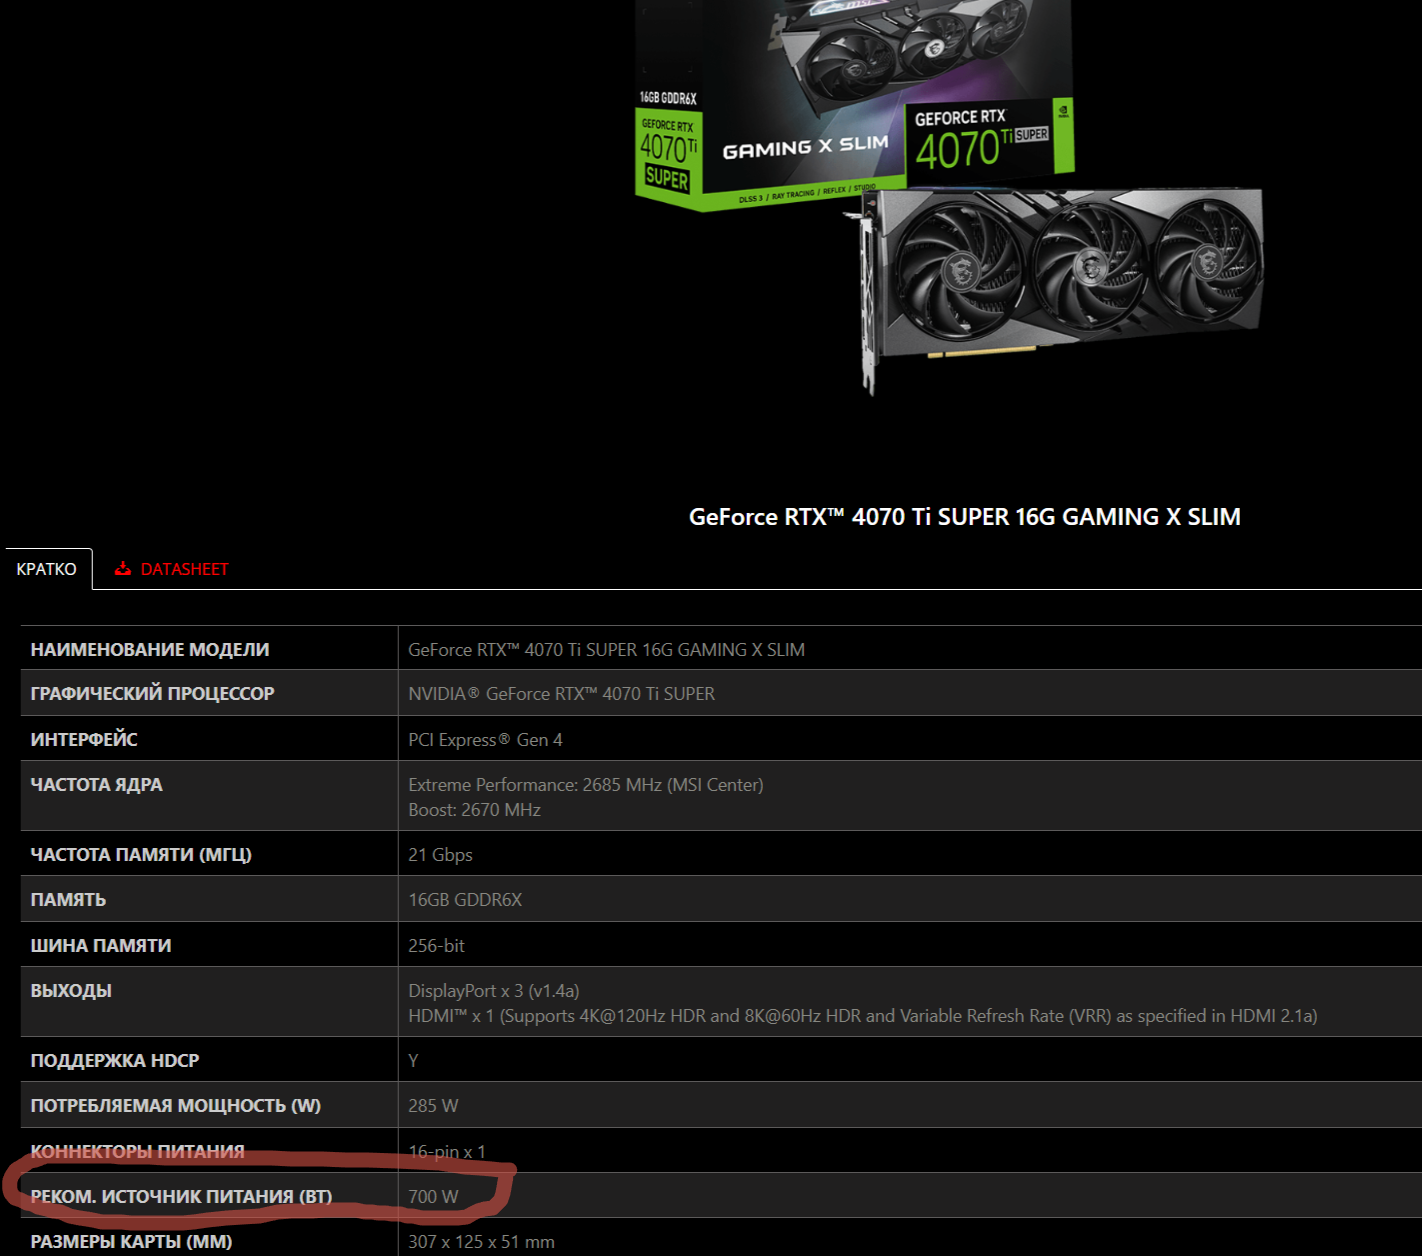Image resolution: width=1422 pixels, height=1256 pixels.
Task: Select the model name value in the table
Action: [x=606, y=650]
